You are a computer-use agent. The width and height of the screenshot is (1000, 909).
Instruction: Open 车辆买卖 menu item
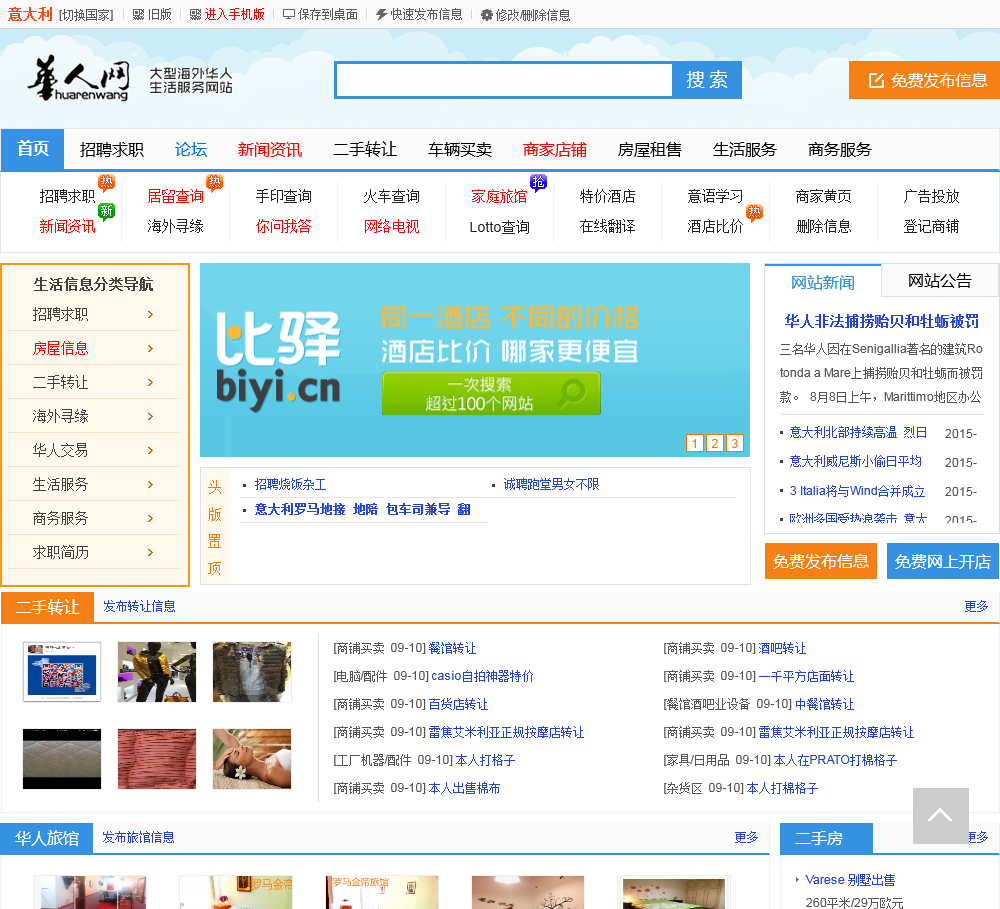[460, 149]
